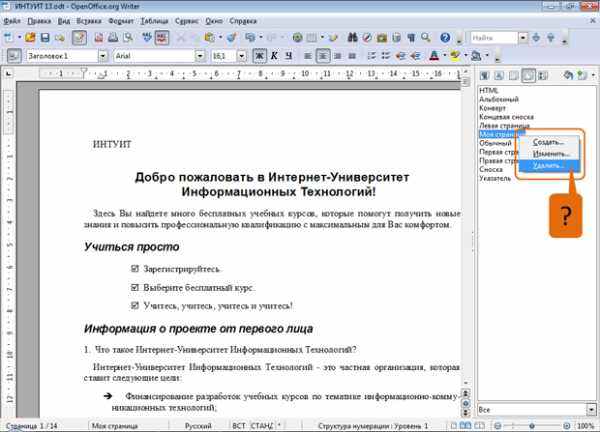Image resolution: width=600 pixels, height=432 pixels.
Task: Open the Gallery icon
Action: [382, 37]
